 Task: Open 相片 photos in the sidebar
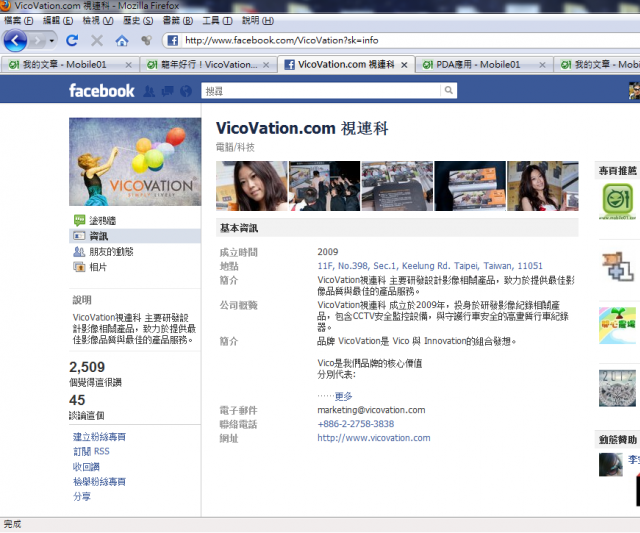coord(98,267)
